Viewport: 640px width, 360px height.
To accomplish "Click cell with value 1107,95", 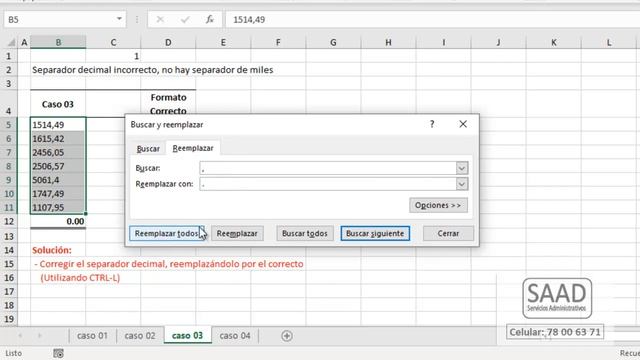I will tap(58, 207).
